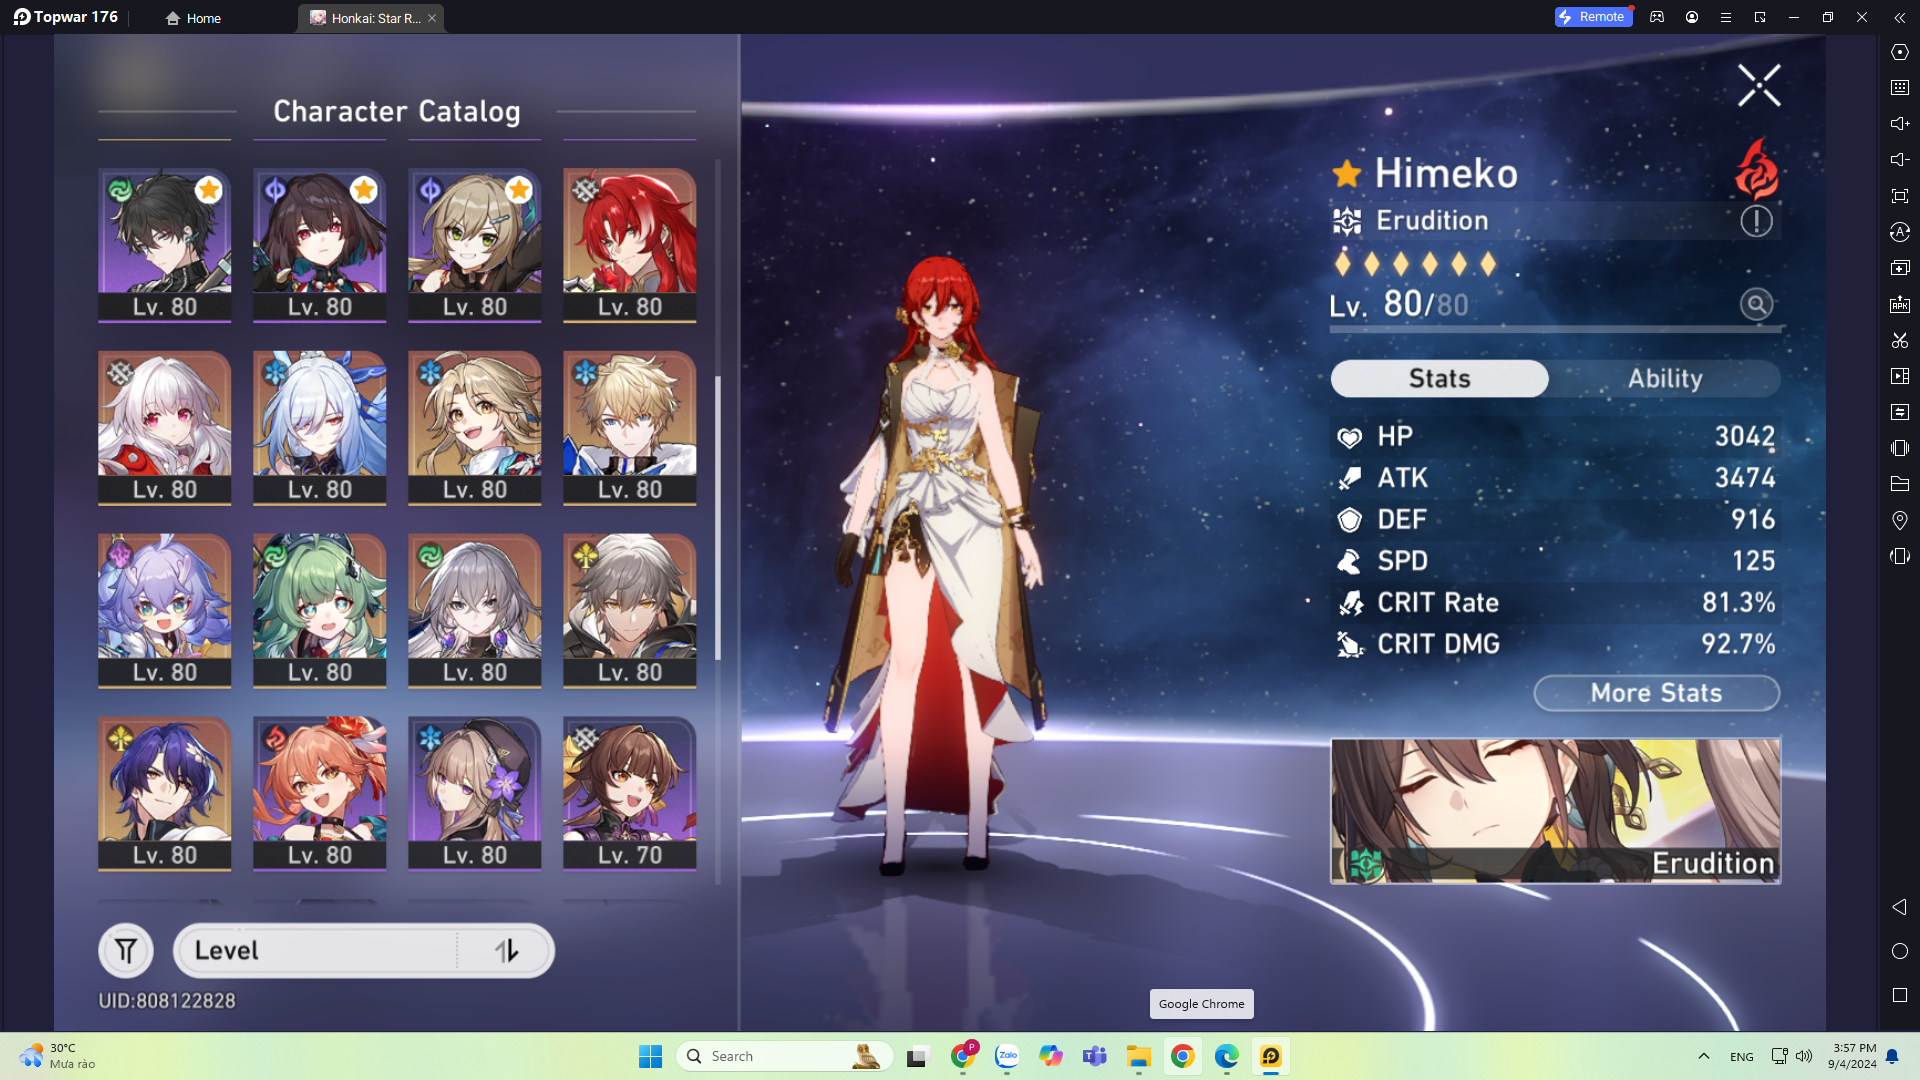1920x1080 pixels.
Task: Open the emulator location pin tool
Action: [x=1900, y=520]
